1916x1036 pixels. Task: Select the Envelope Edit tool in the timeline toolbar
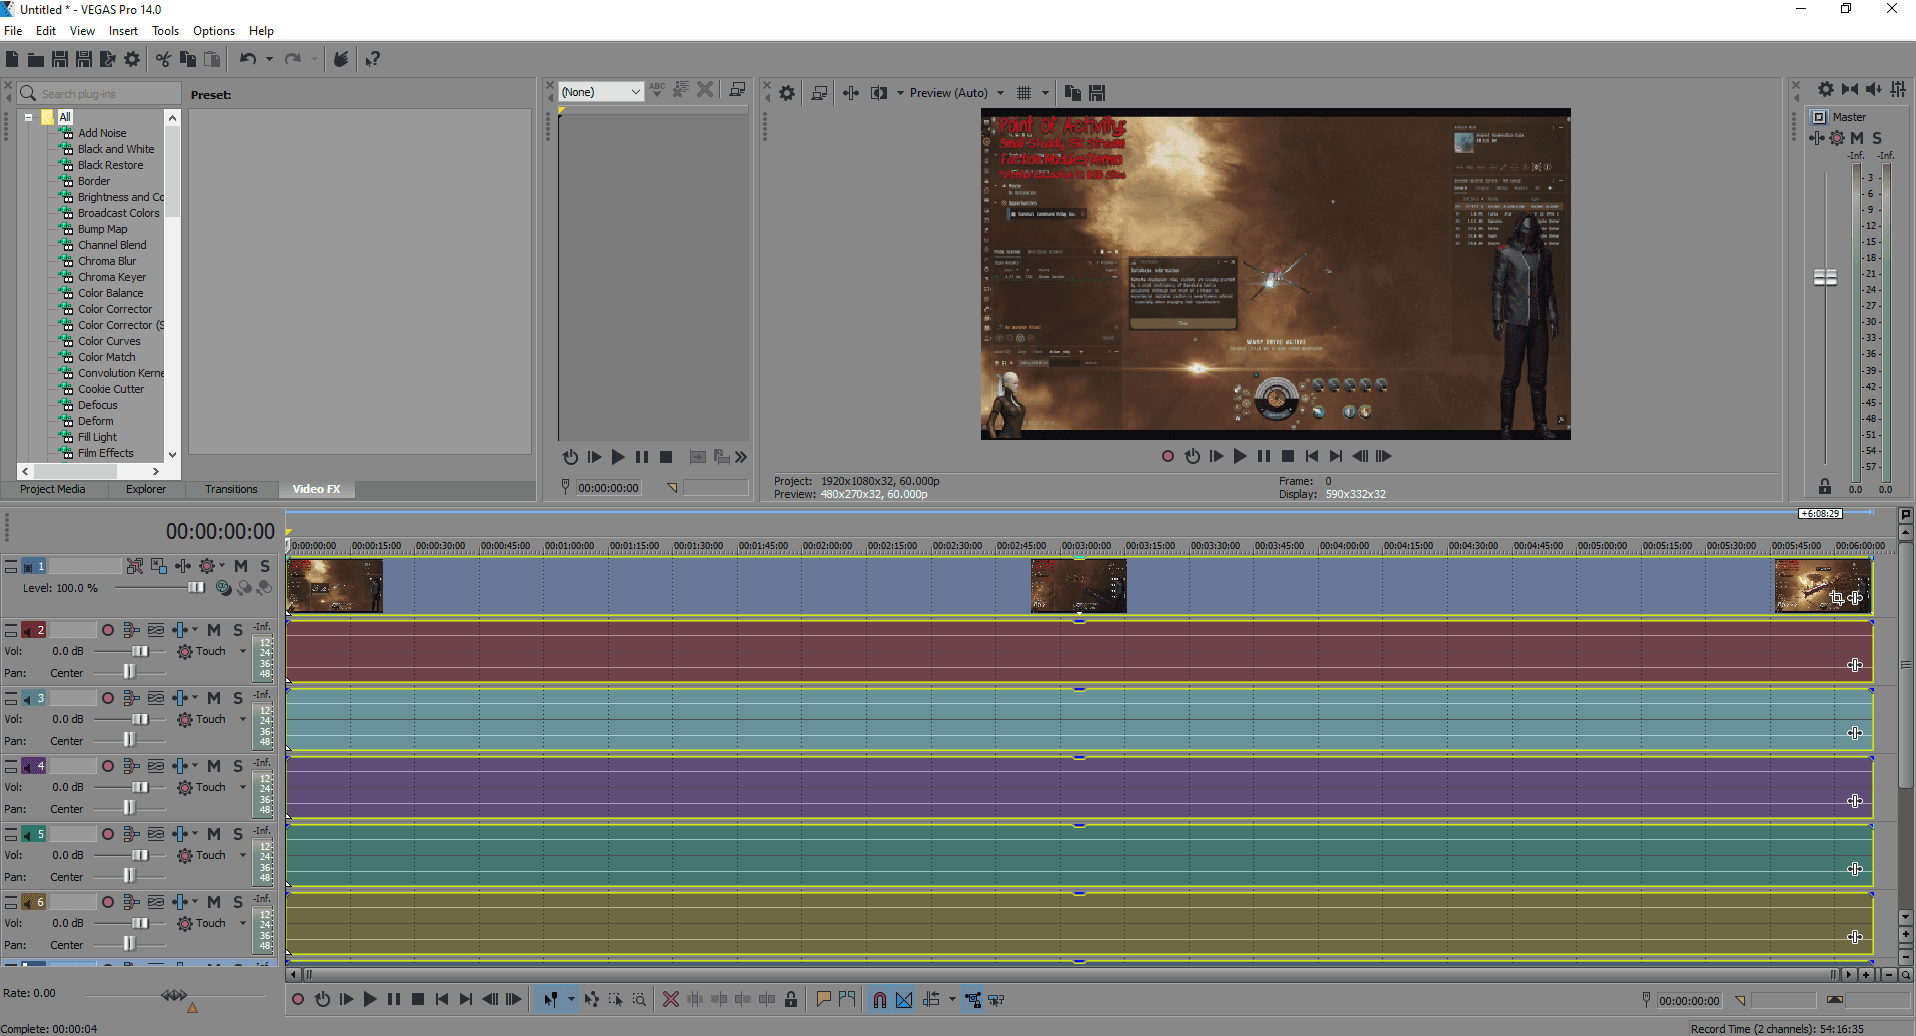[x=592, y=999]
